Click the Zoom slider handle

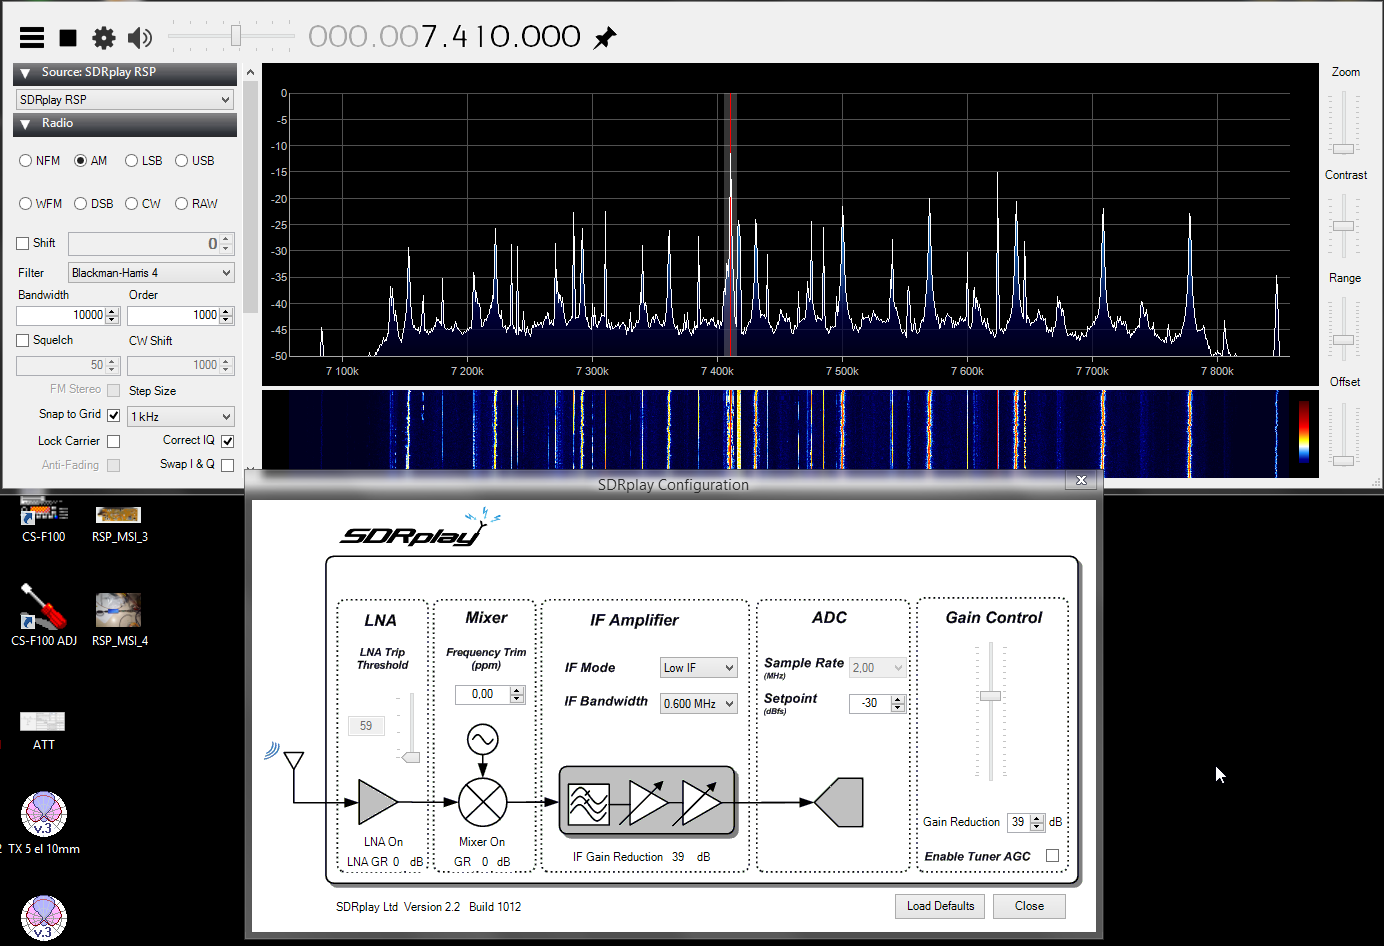pos(1344,149)
